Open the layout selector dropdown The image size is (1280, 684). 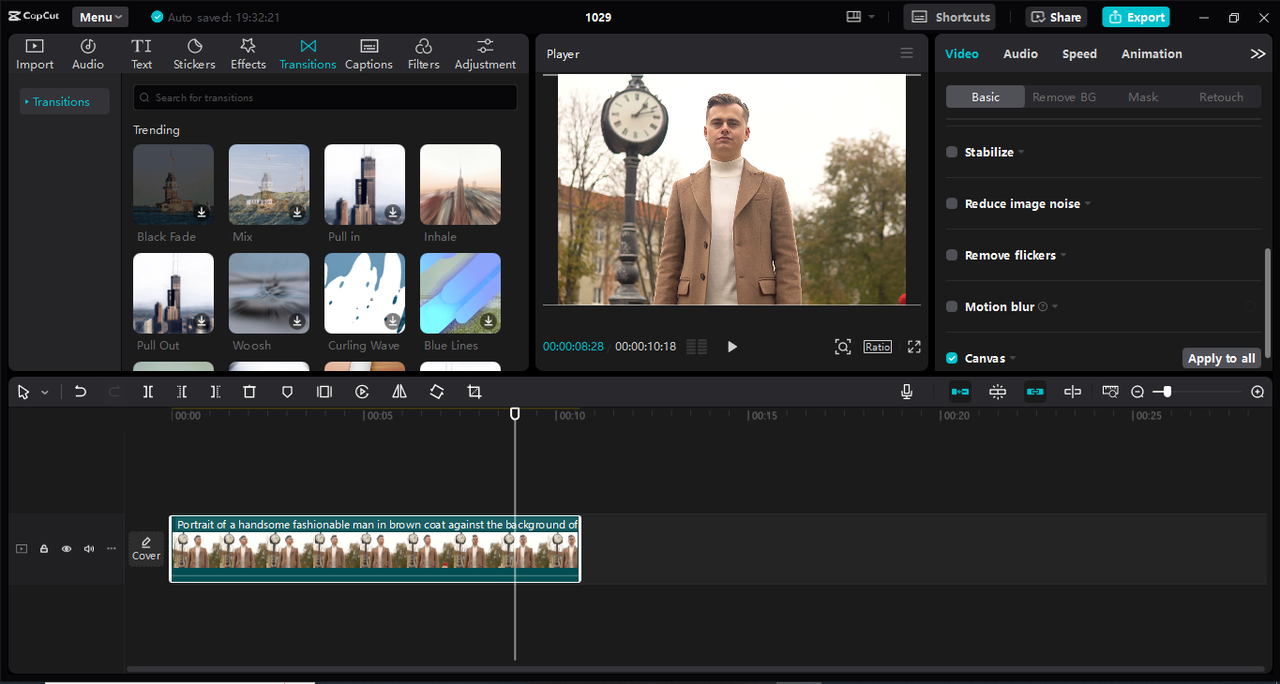[860, 17]
